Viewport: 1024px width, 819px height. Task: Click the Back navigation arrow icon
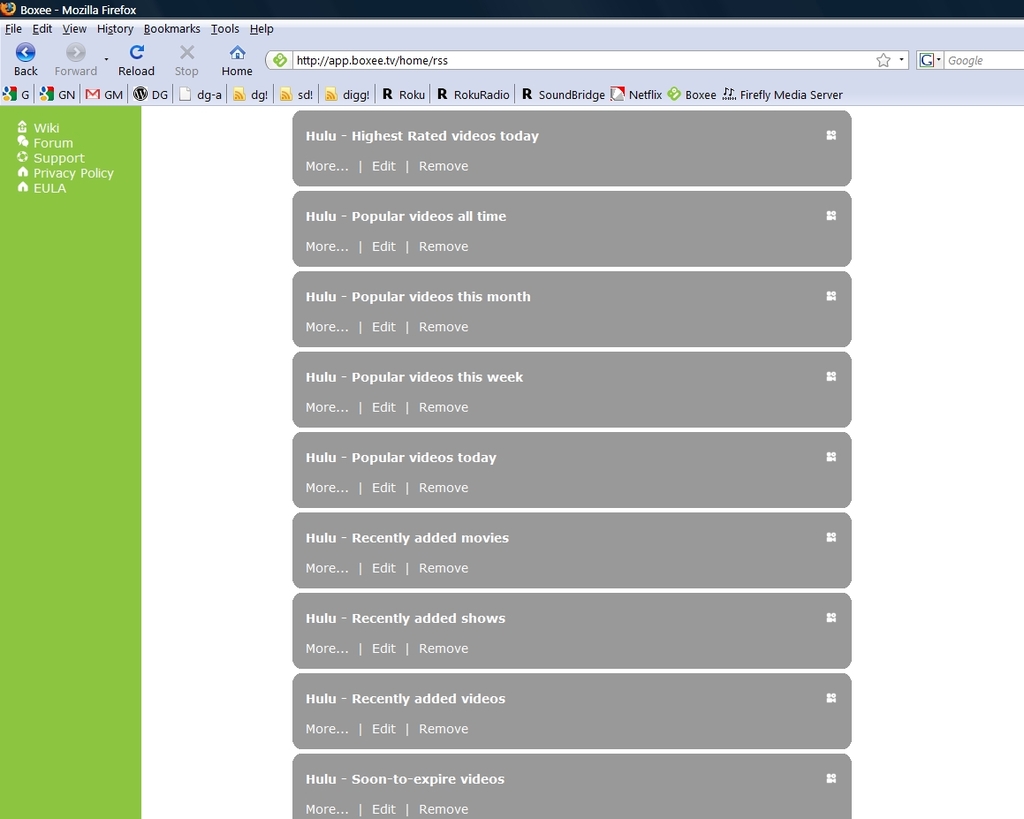click(x=25, y=52)
